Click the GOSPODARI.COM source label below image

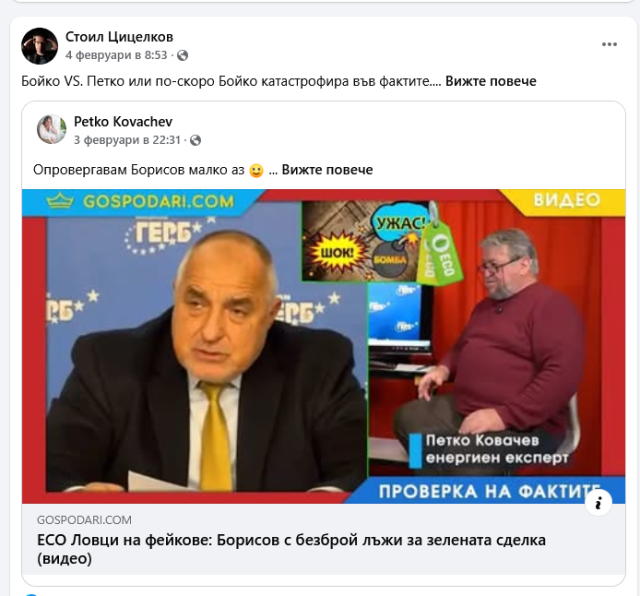[x=84, y=520]
